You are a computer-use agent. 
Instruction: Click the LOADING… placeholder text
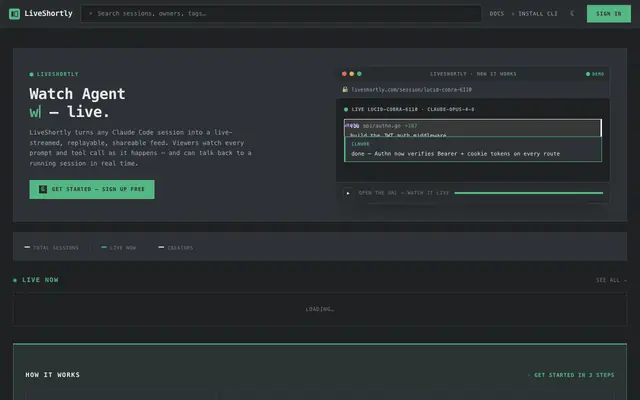(x=320, y=309)
